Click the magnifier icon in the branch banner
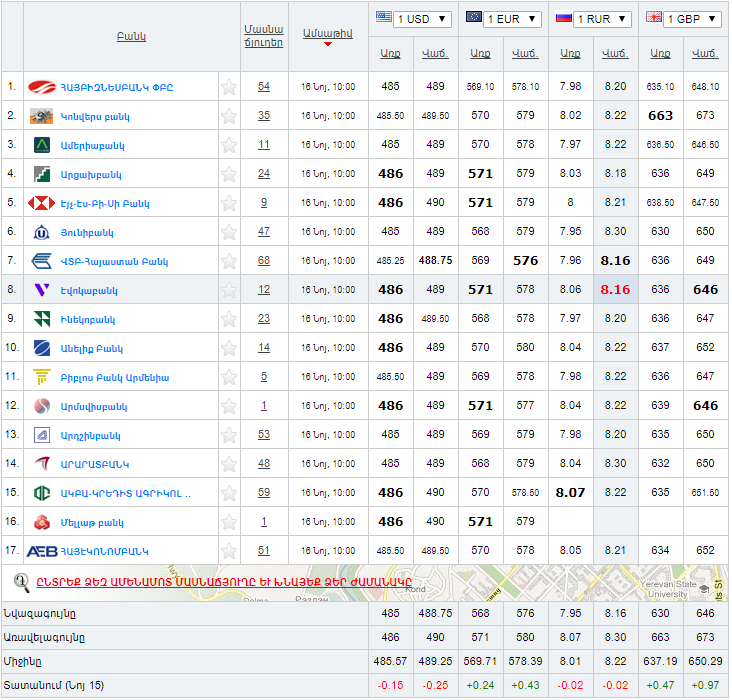732x700 pixels. (x=21, y=581)
